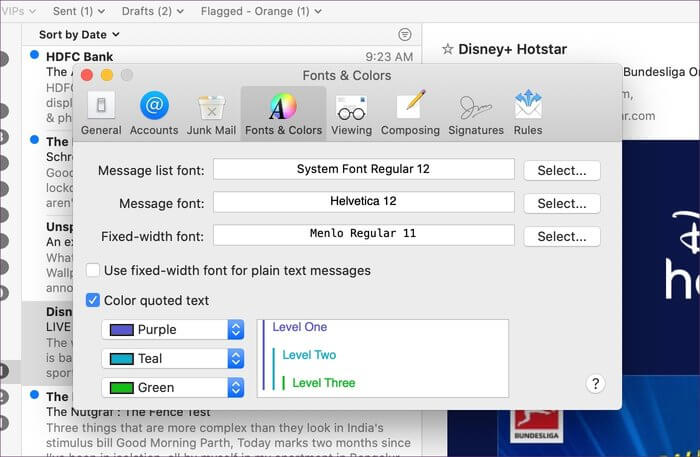The width and height of the screenshot is (700, 457).
Task: Open the Signatures preferences pane
Action: (476, 113)
